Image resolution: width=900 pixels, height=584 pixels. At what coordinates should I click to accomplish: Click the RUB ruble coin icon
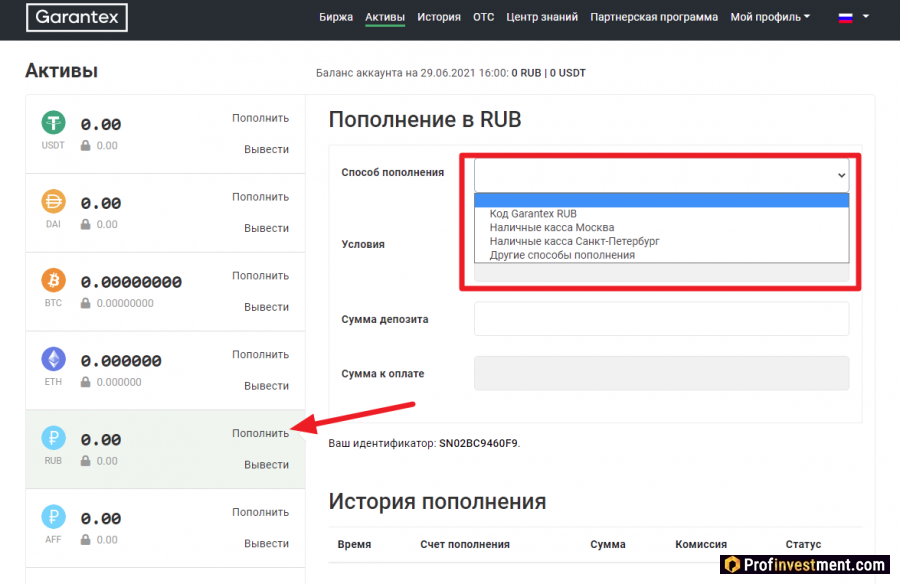(x=53, y=438)
